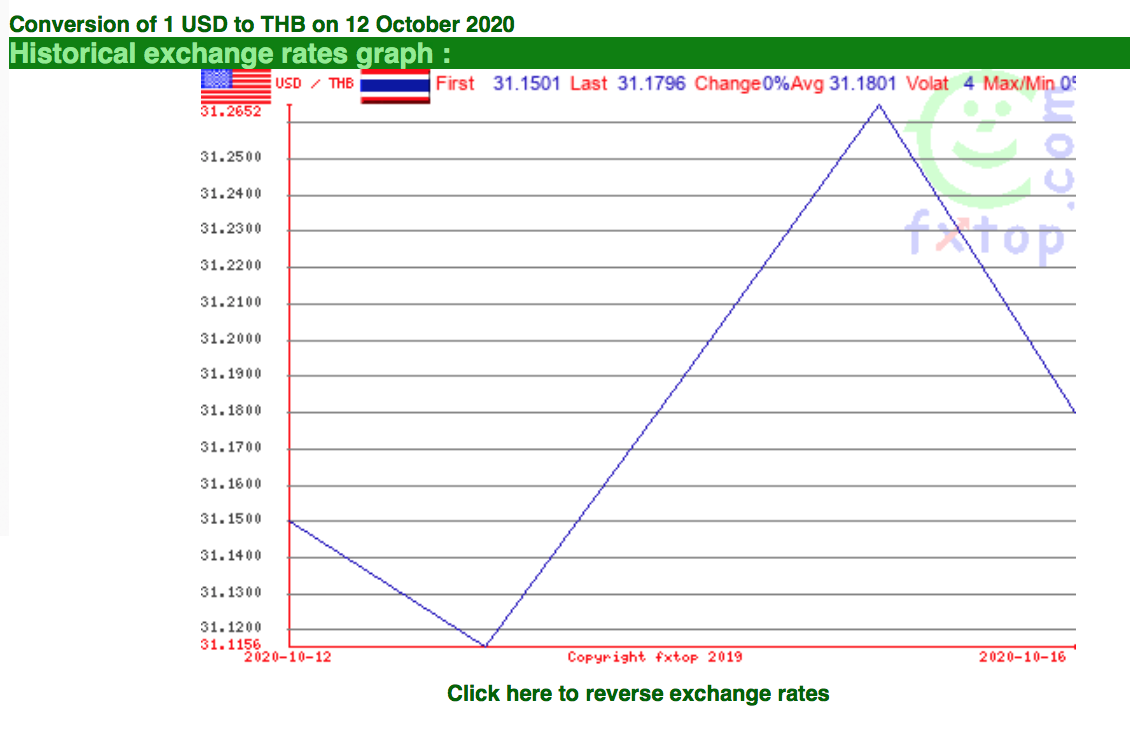Click 'Click here to reverse exchange rates' link

pyautogui.click(x=638, y=693)
